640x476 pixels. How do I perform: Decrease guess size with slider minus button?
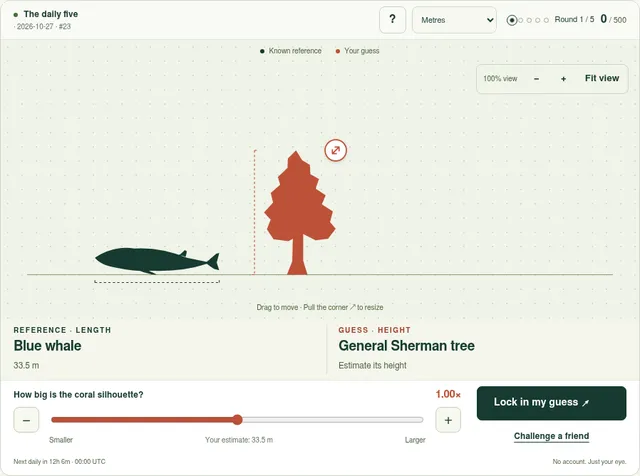[x=26, y=420]
